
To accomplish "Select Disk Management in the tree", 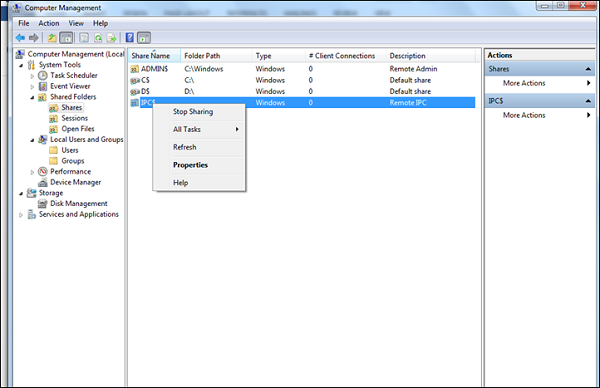I will pos(78,204).
